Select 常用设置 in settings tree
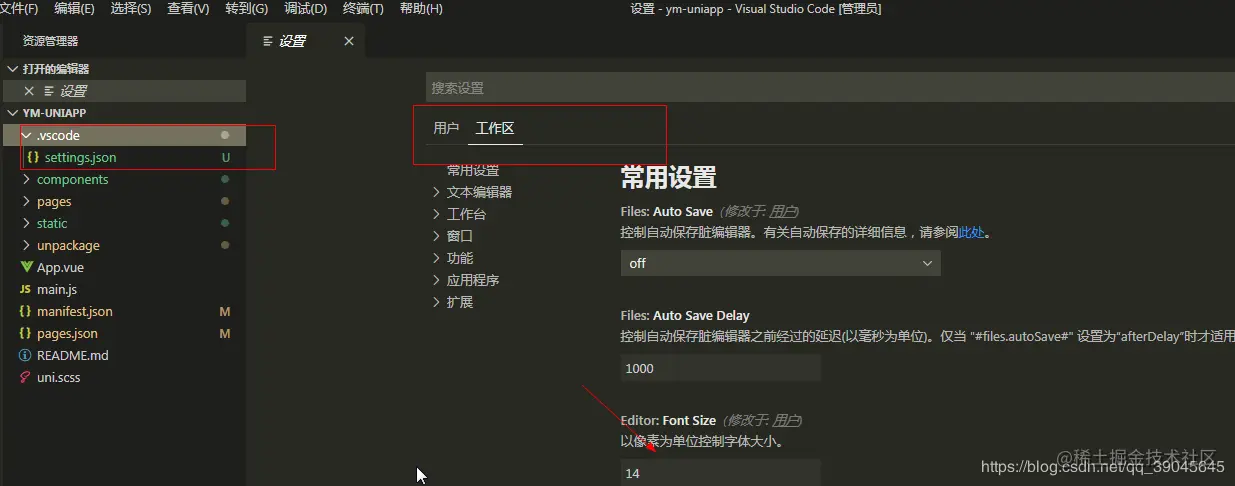This screenshot has width=1235, height=486. tap(473, 170)
